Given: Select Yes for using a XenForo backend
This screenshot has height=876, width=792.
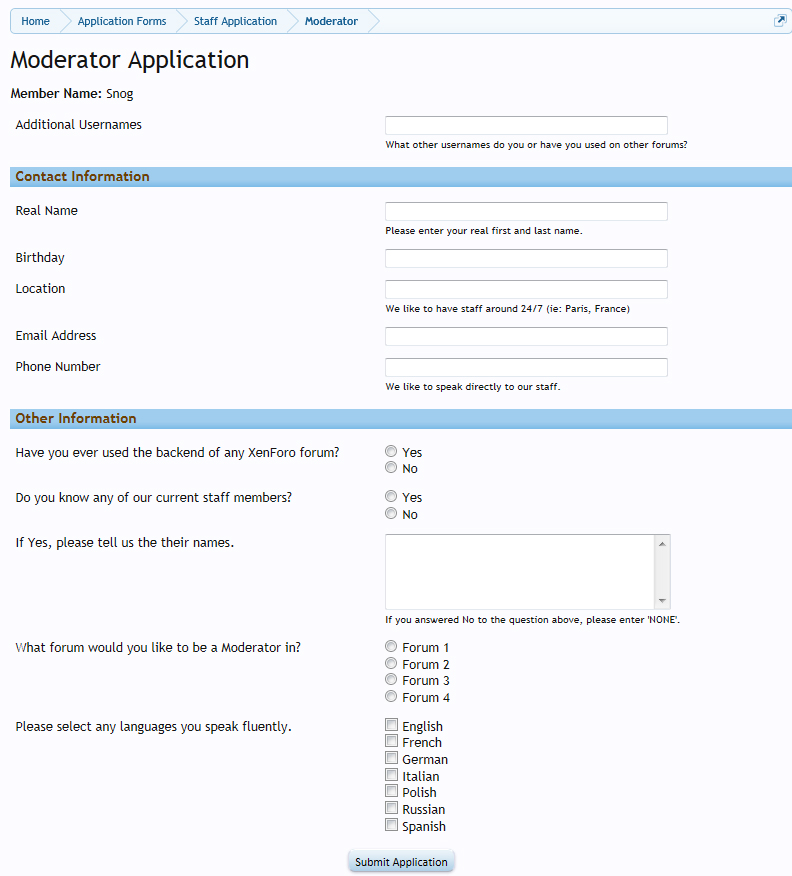Looking at the screenshot, I should click(391, 450).
